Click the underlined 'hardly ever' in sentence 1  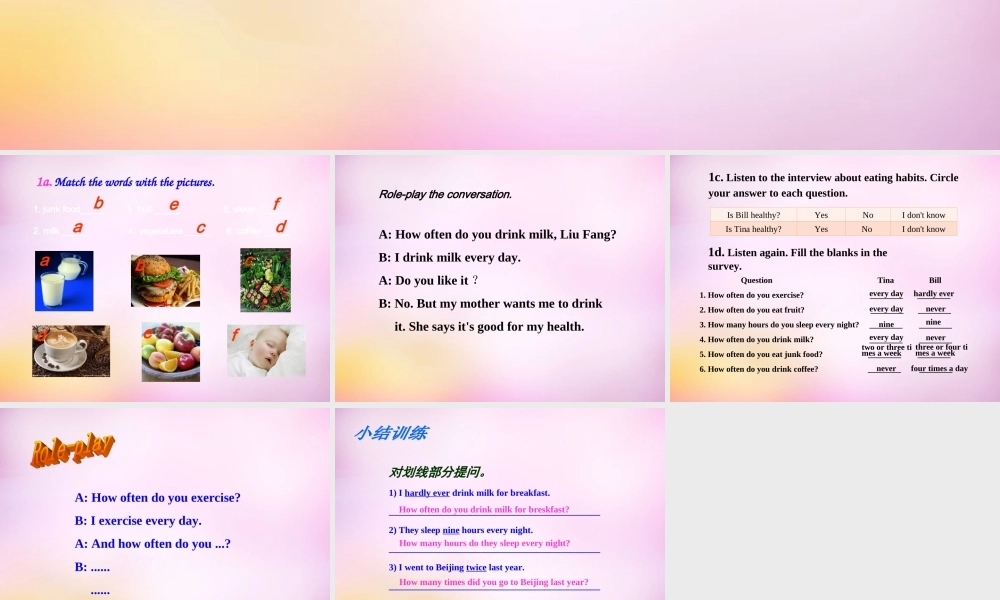coord(427,493)
